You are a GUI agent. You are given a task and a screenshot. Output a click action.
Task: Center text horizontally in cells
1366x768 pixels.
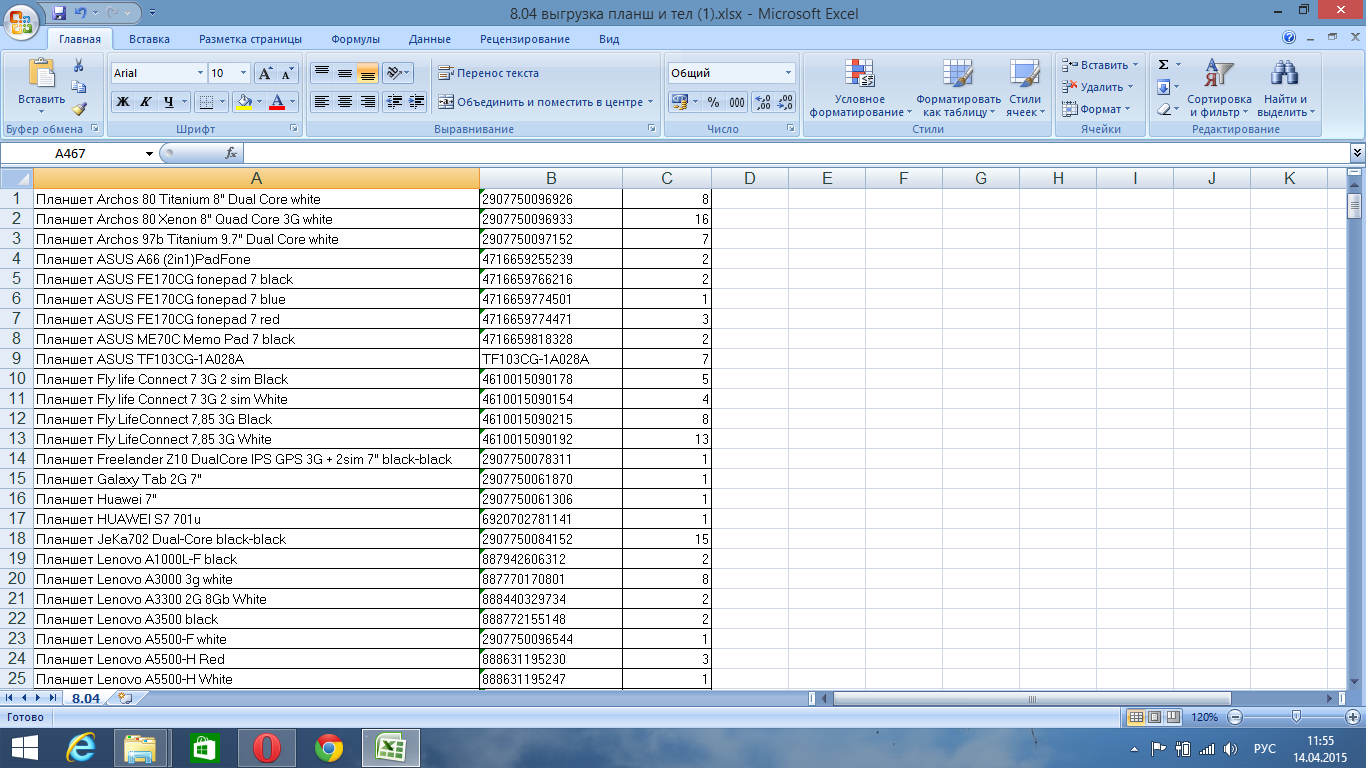click(345, 102)
